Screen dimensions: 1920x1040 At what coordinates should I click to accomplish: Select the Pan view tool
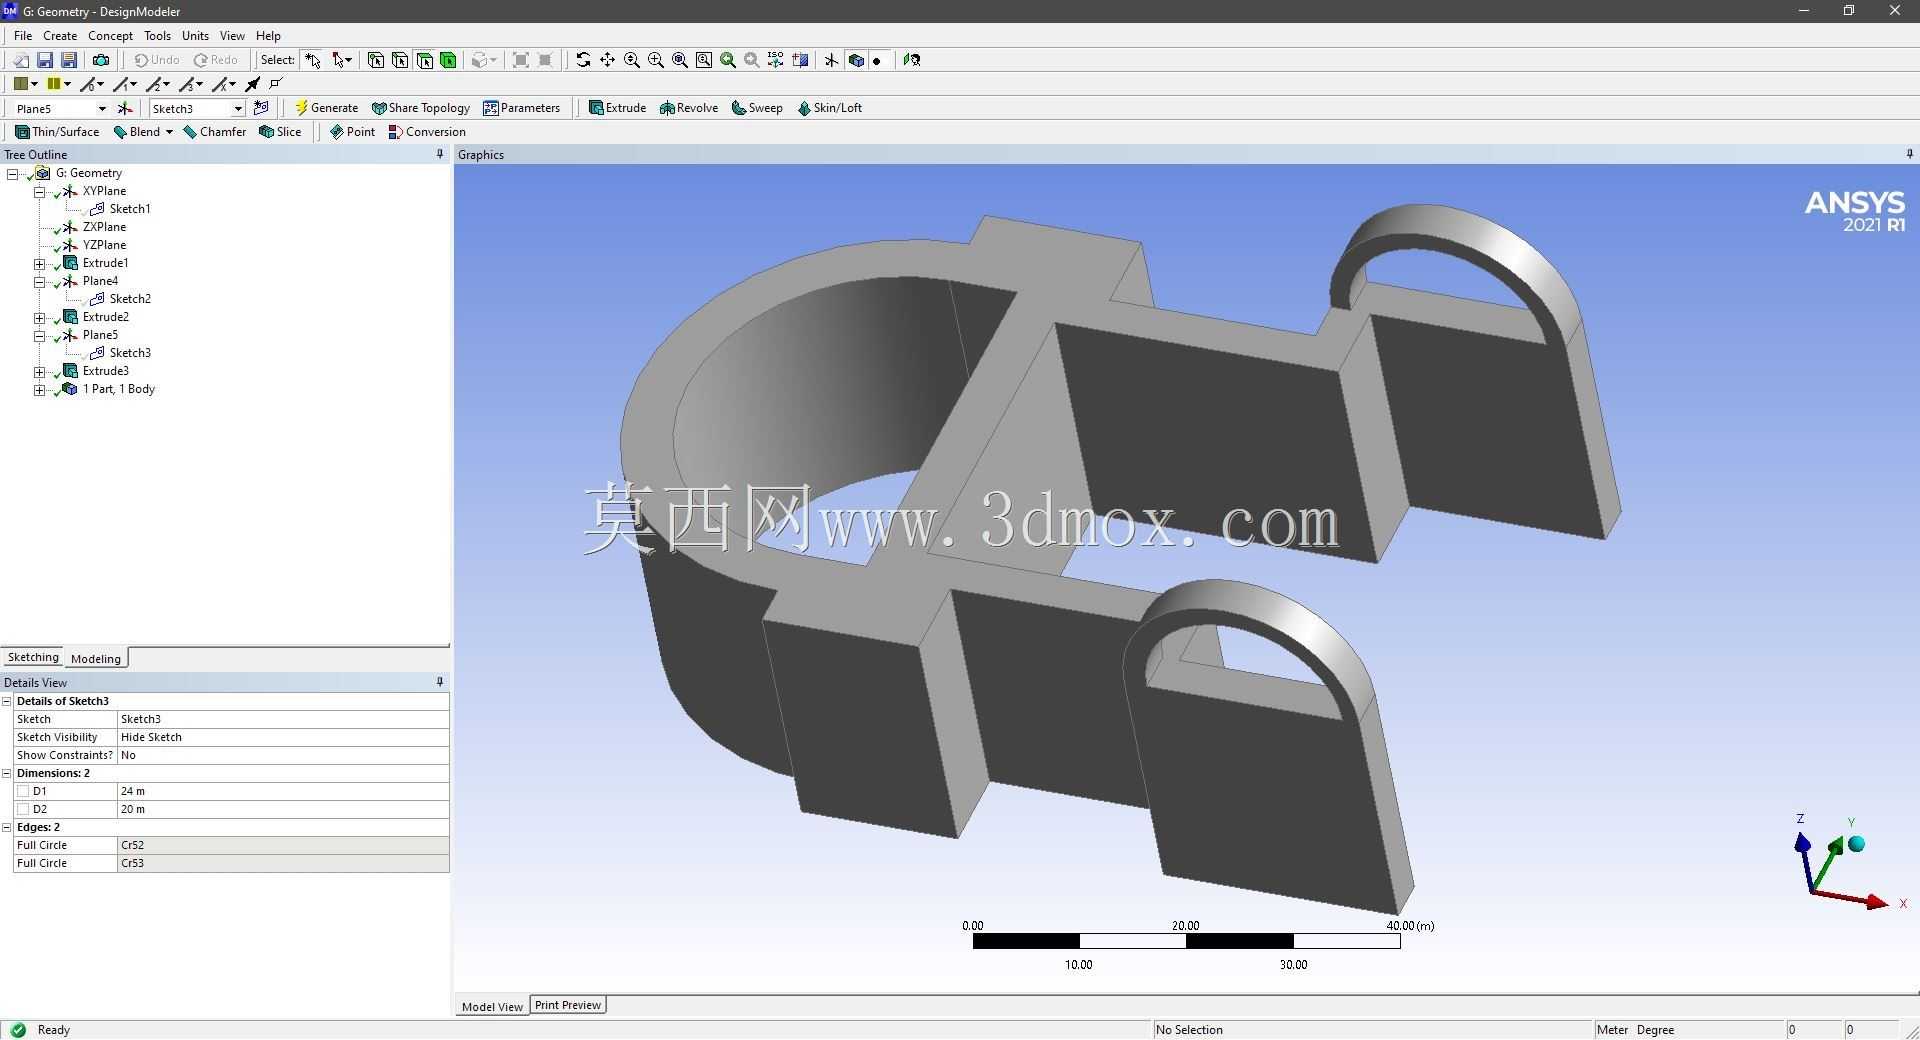[607, 60]
